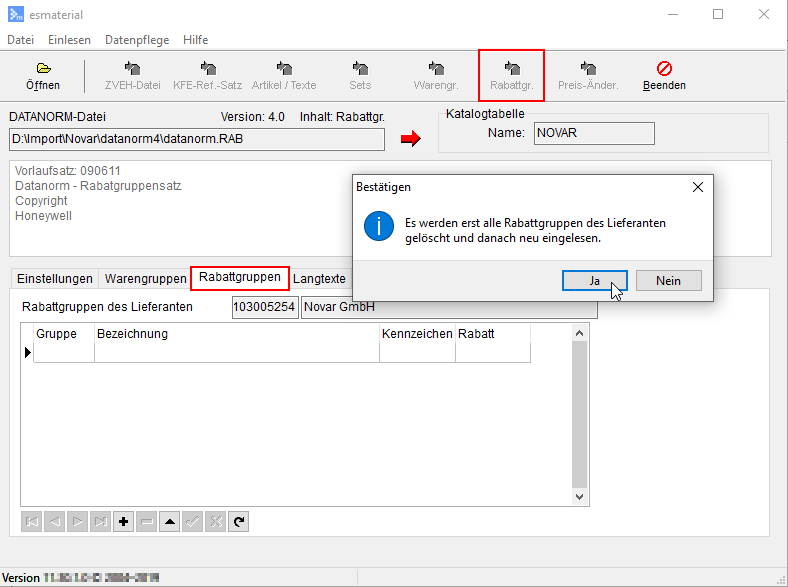The height and width of the screenshot is (587, 788).
Task: Confirm the dialog with Ja
Action: click(x=594, y=281)
